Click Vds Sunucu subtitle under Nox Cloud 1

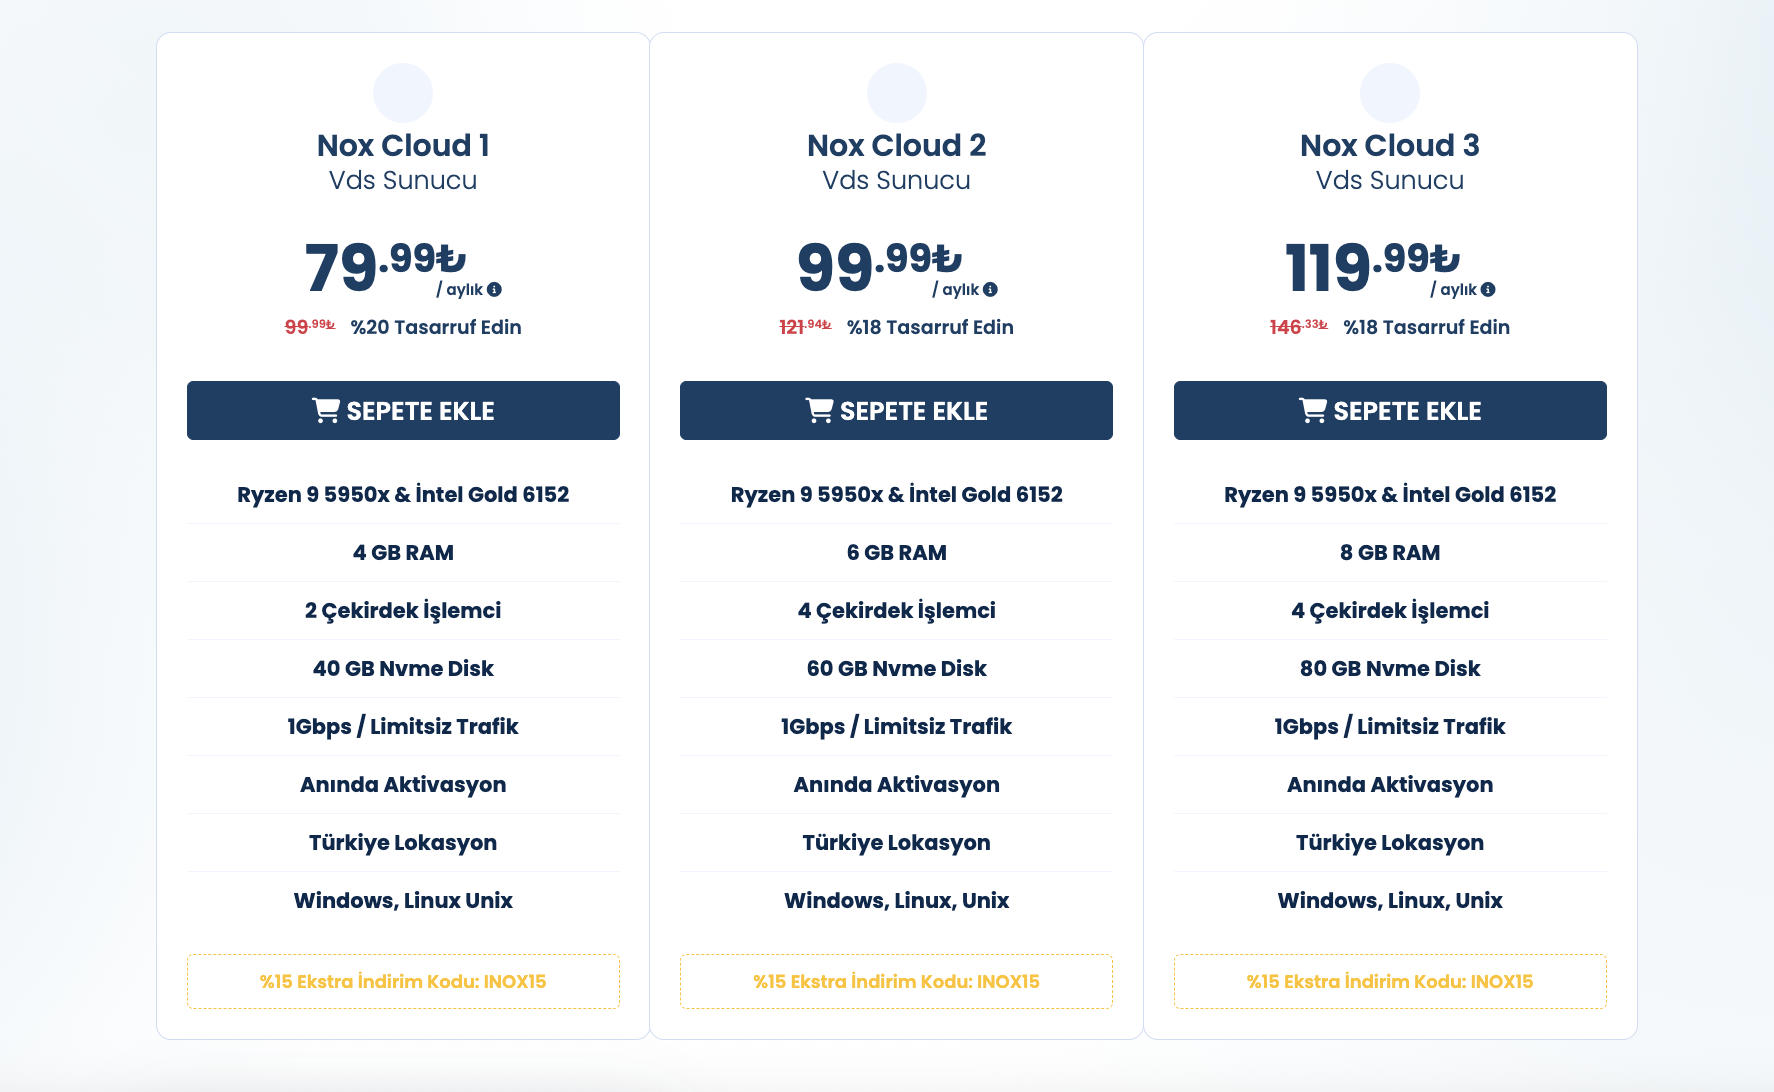[403, 180]
